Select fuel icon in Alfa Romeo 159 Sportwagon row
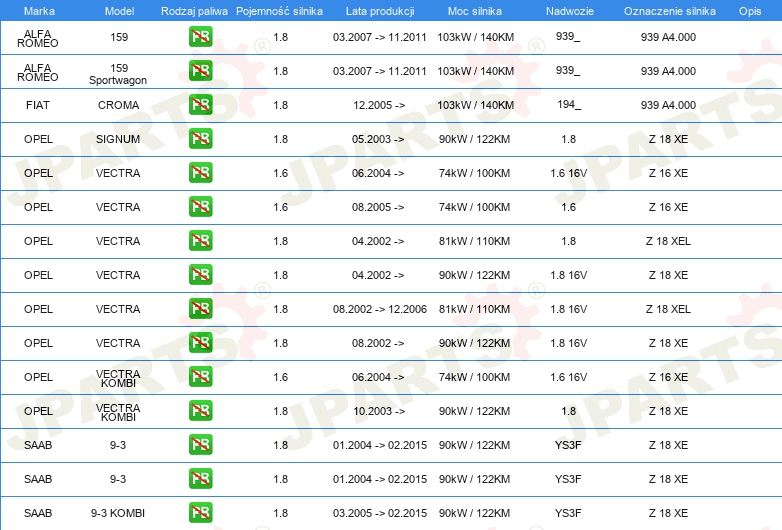 [200, 71]
